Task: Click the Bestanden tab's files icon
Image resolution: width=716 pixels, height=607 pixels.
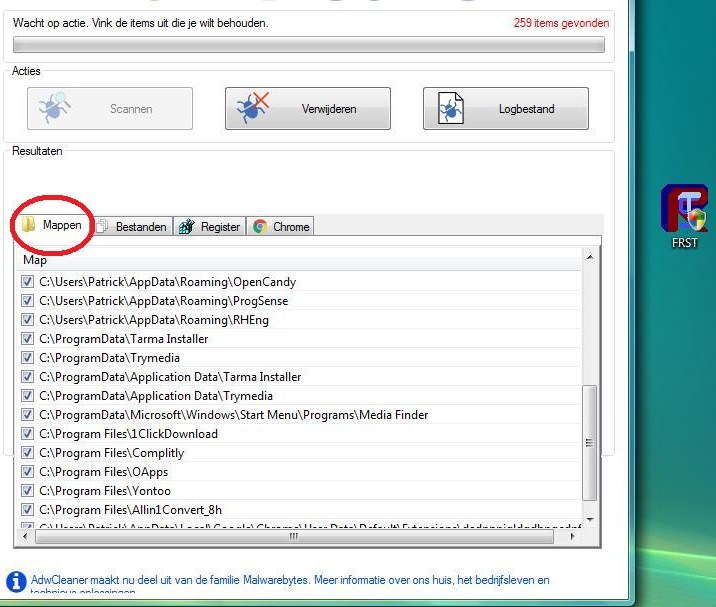Action: pyautogui.click(x=103, y=226)
